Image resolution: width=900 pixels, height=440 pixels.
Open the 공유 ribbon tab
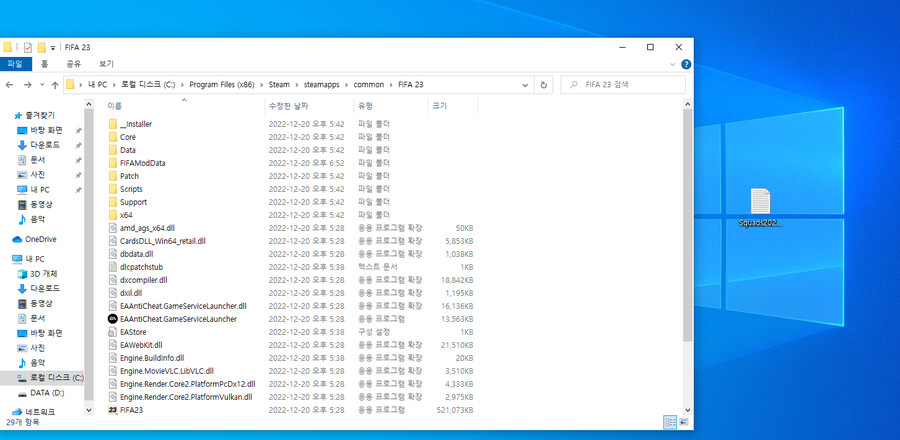73,64
